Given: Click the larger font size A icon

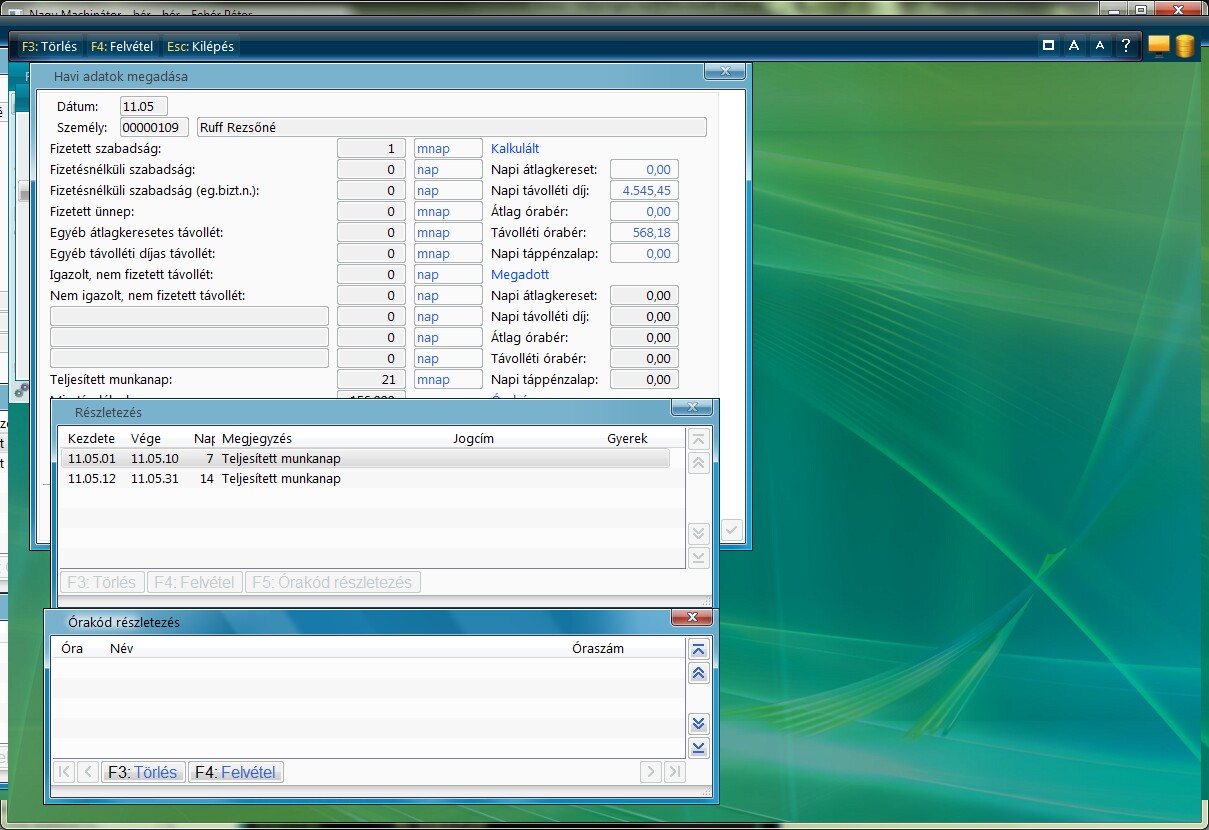Looking at the screenshot, I should pyautogui.click(x=1073, y=46).
